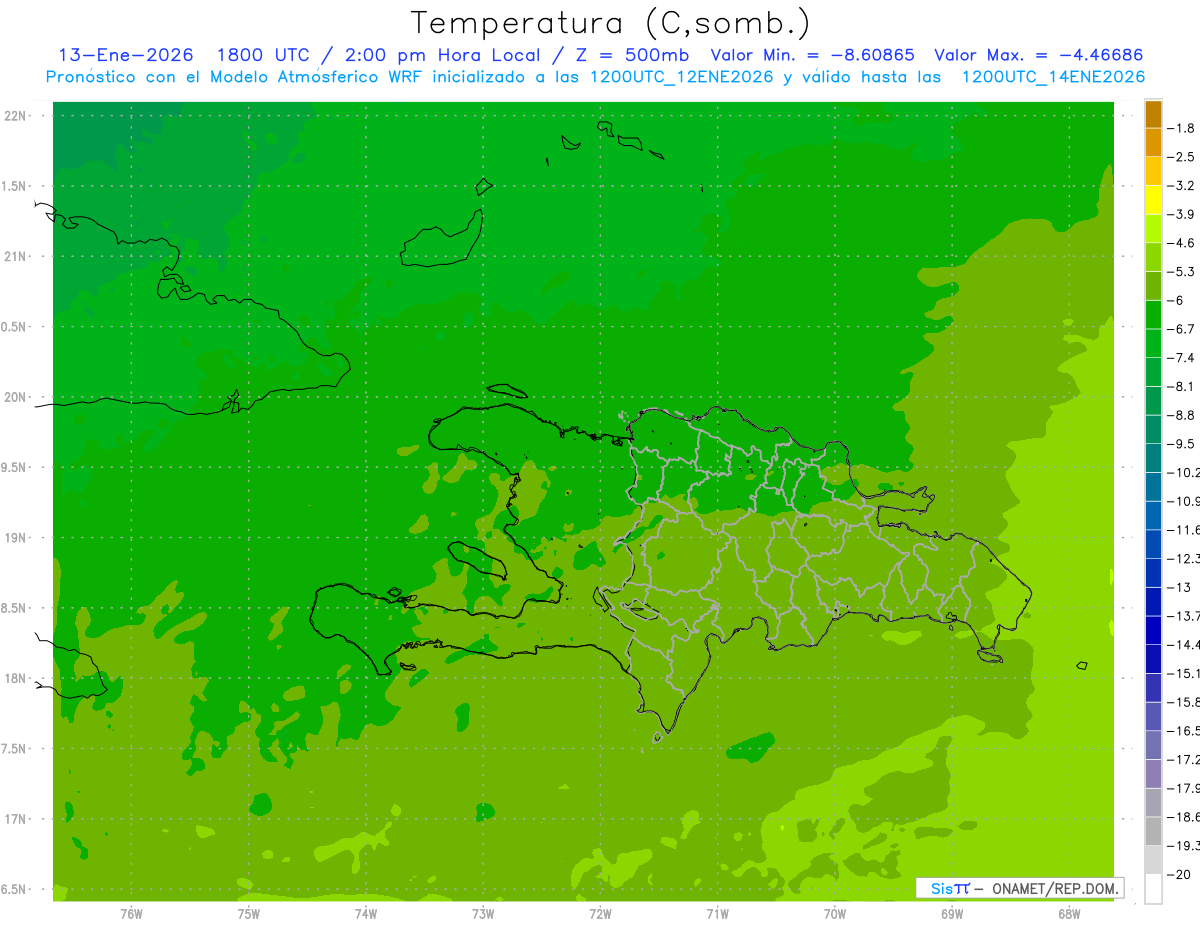Click the 'Valor Min. = -8.60865' text
1200x927 pixels.
815,55
